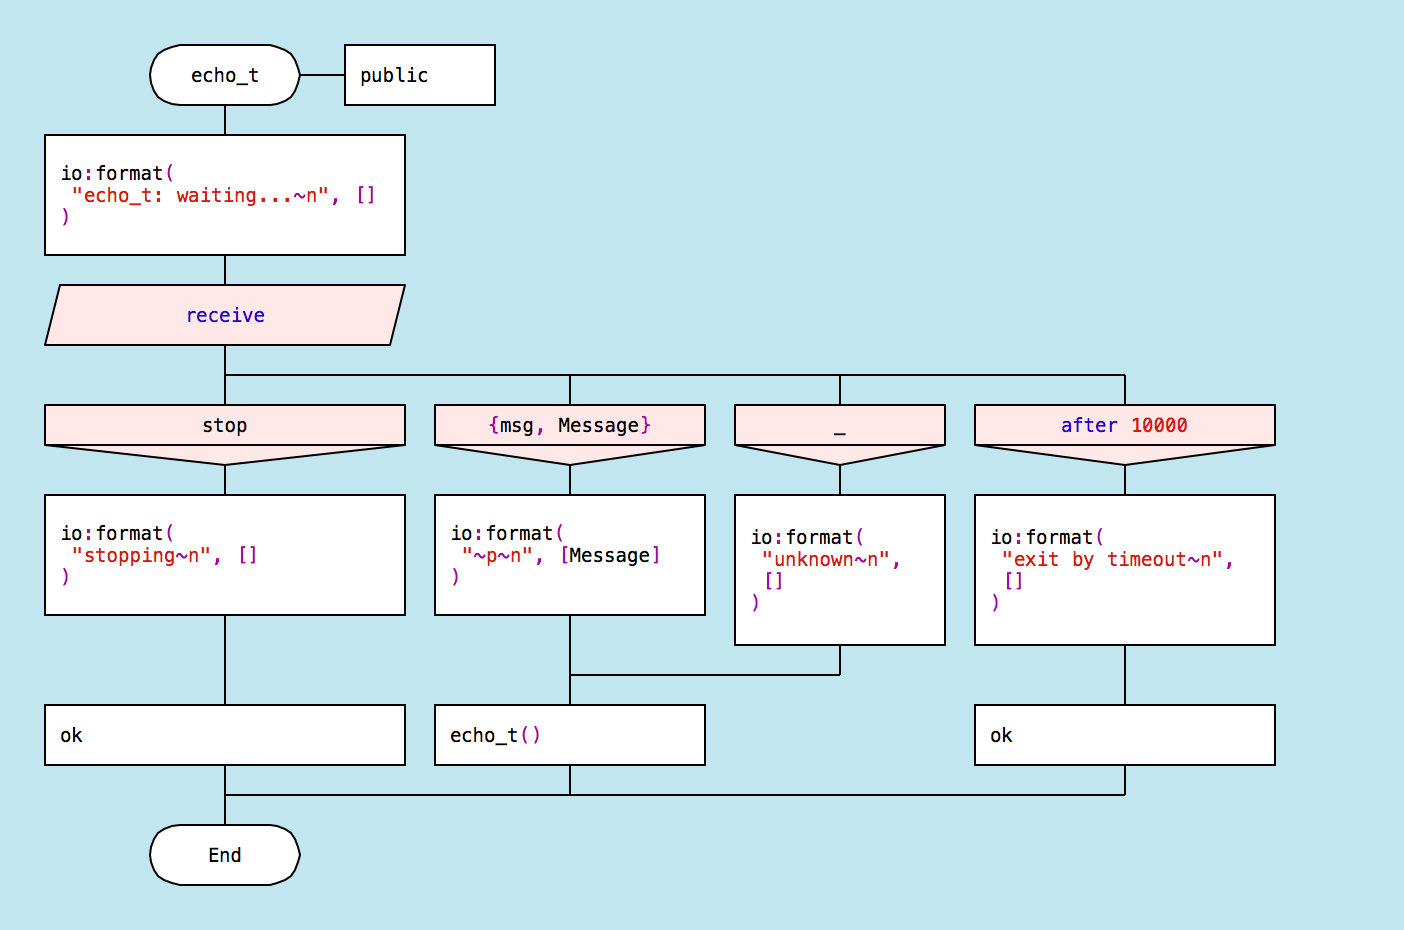Click the 'unknown~n' io:format block
Screen dimensions: 1404x930
coord(840,570)
